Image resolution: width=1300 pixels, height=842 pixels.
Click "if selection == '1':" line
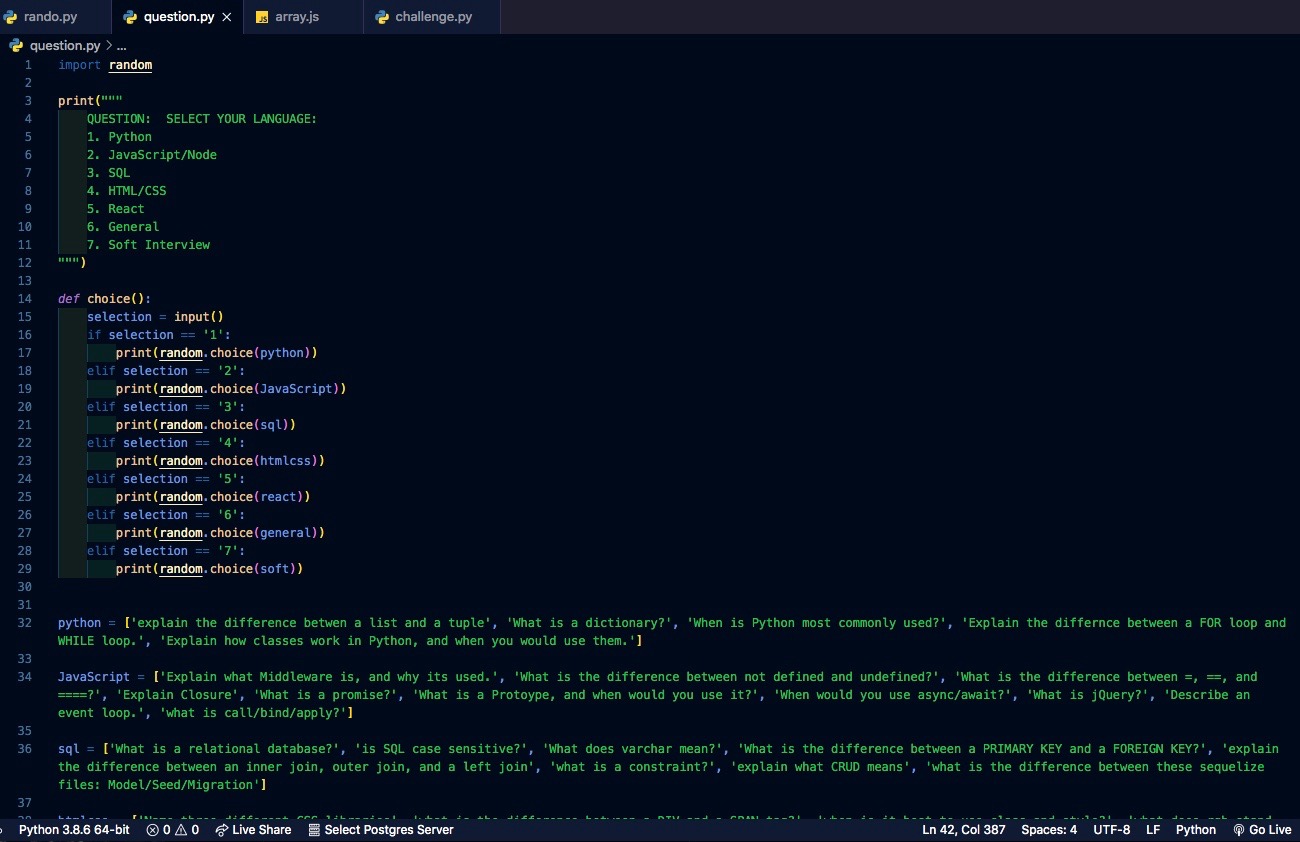pyautogui.click(x=159, y=335)
